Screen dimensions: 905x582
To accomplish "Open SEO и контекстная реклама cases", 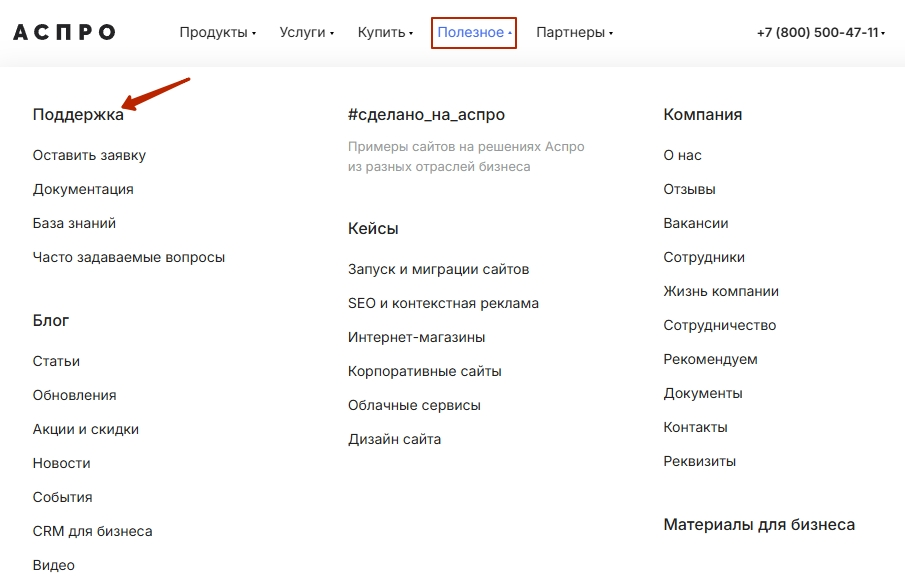I will tap(443, 304).
